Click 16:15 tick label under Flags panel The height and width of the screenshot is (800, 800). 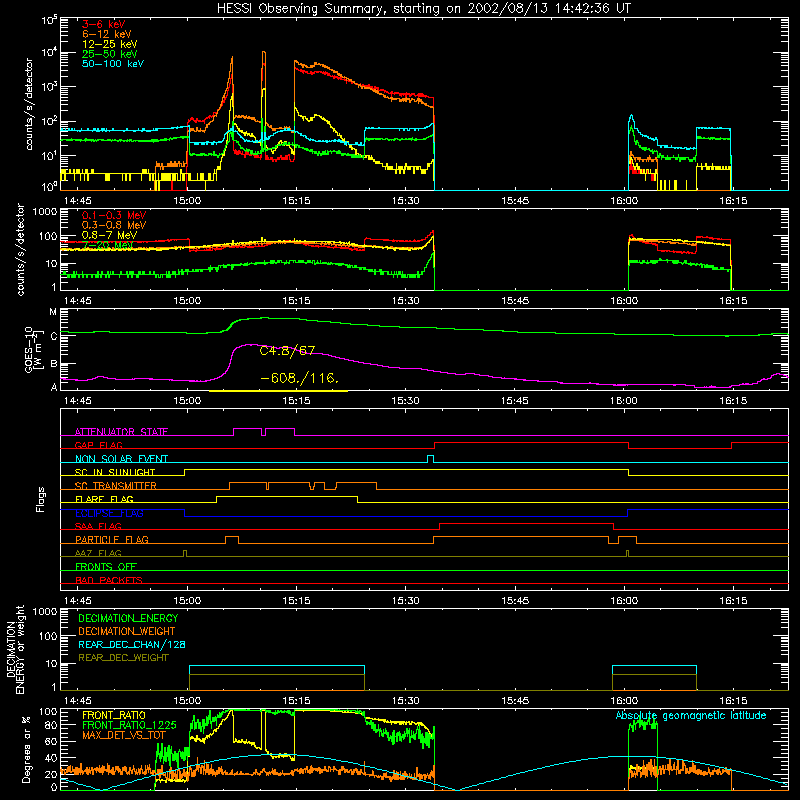(x=733, y=601)
